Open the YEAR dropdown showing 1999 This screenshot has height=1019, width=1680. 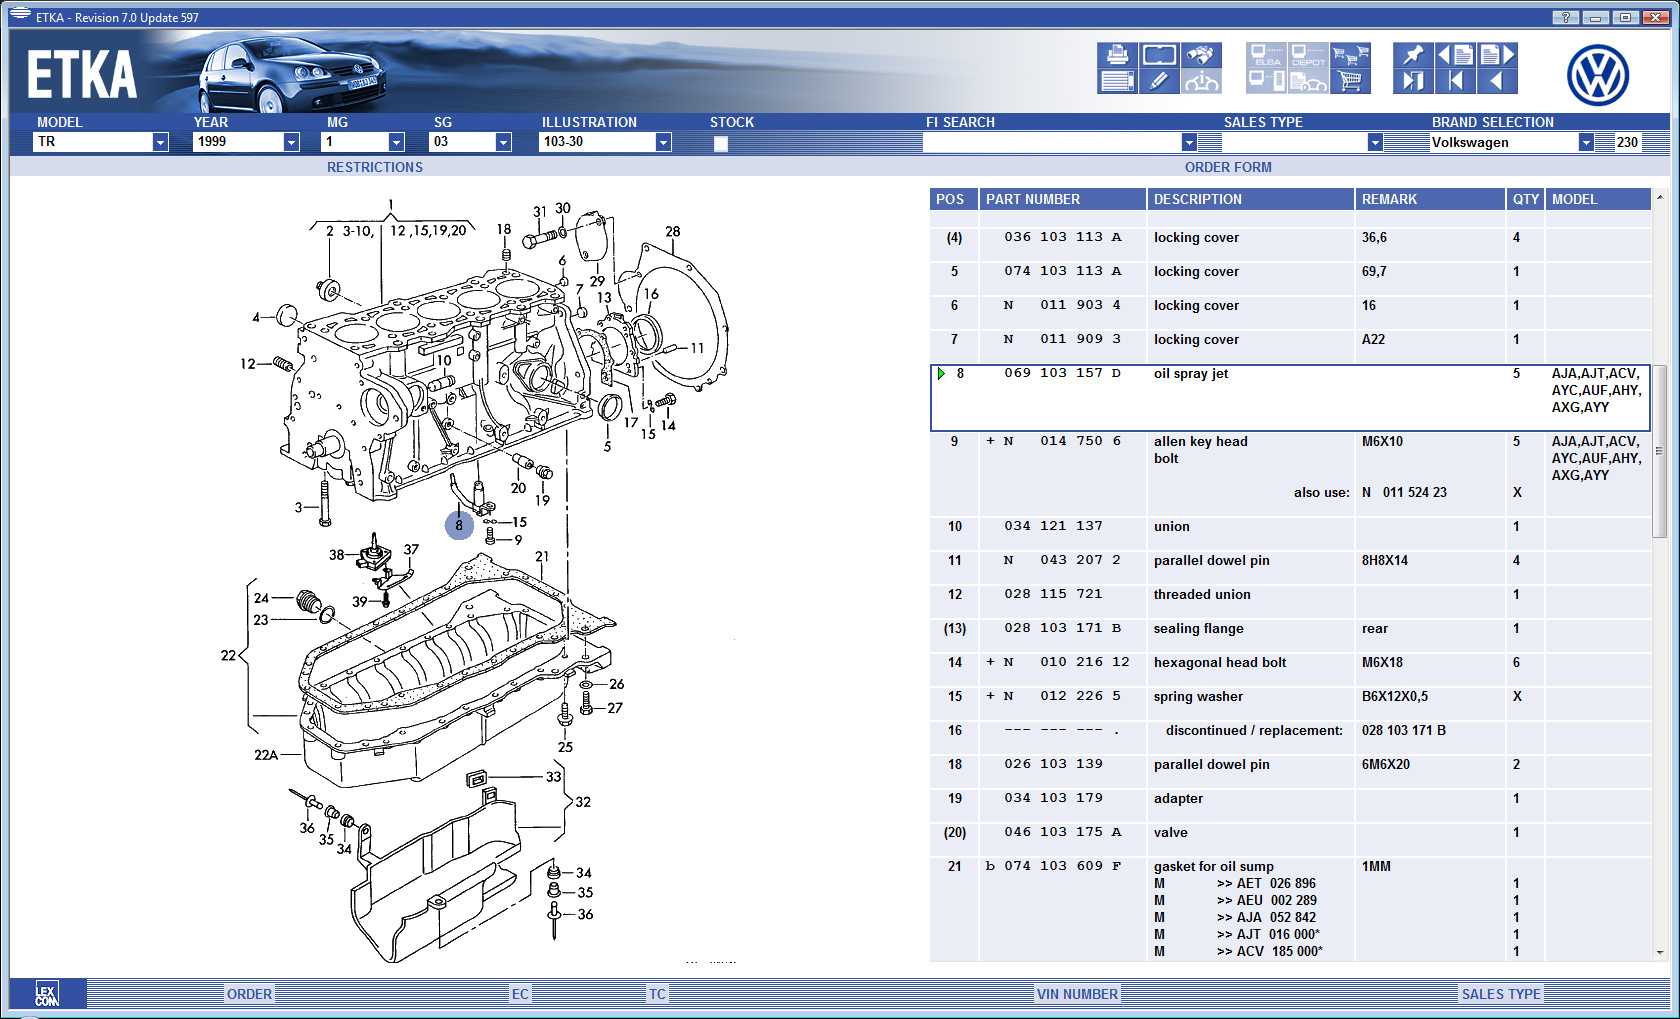[291, 142]
